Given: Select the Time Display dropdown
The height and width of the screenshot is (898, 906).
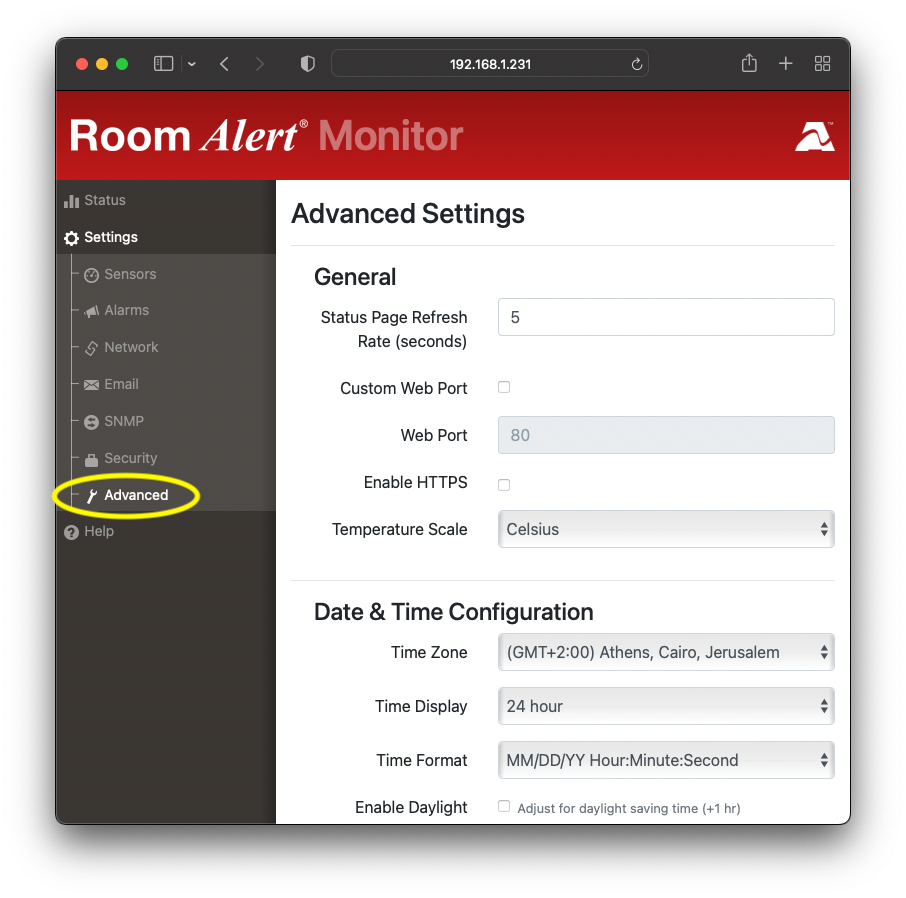Looking at the screenshot, I should click(665, 706).
